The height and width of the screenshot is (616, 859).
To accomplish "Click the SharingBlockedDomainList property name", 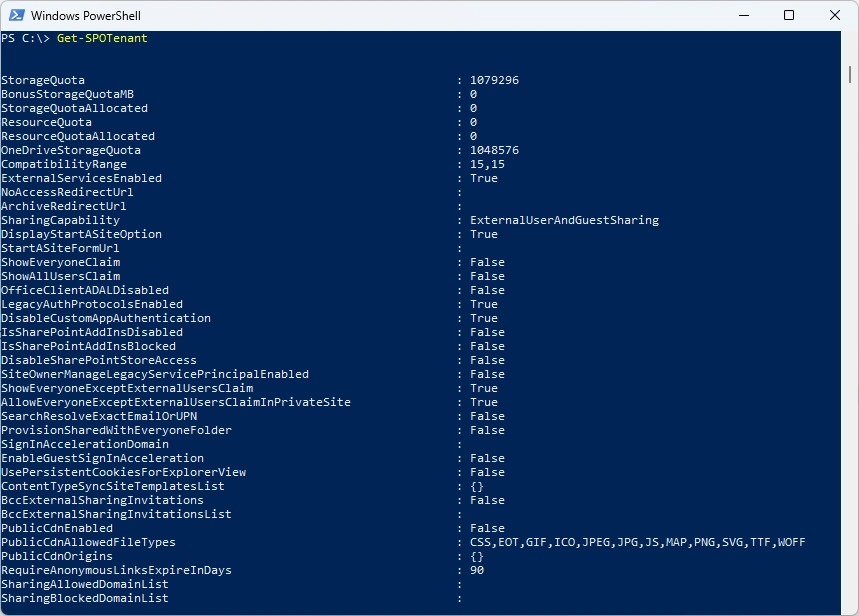I will pyautogui.click(x=85, y=598).
